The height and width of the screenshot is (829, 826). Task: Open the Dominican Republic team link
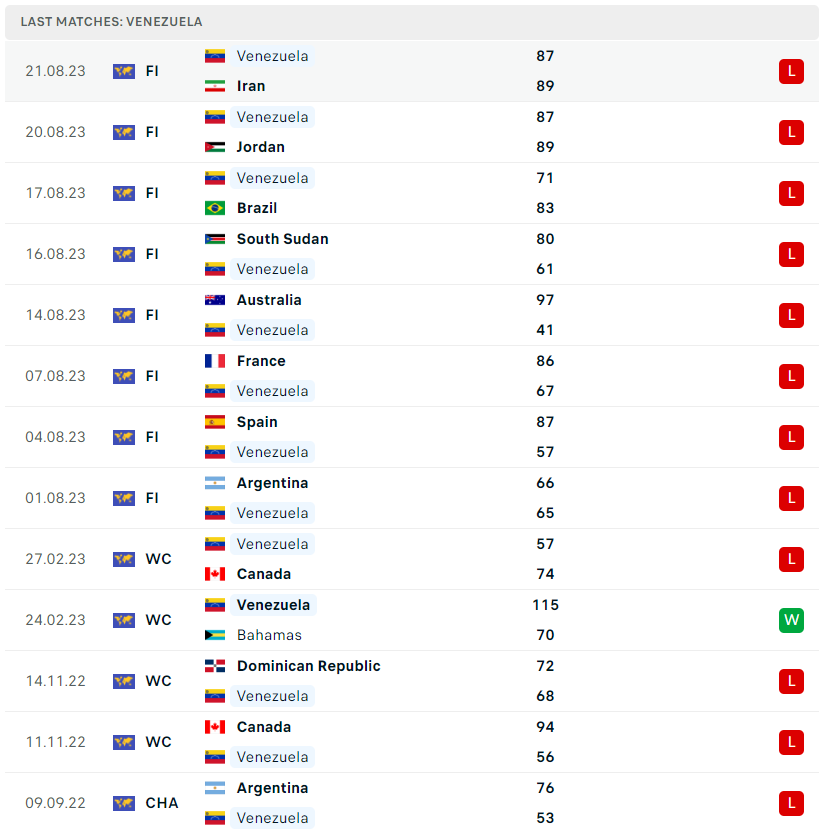[x=308, y=666]
